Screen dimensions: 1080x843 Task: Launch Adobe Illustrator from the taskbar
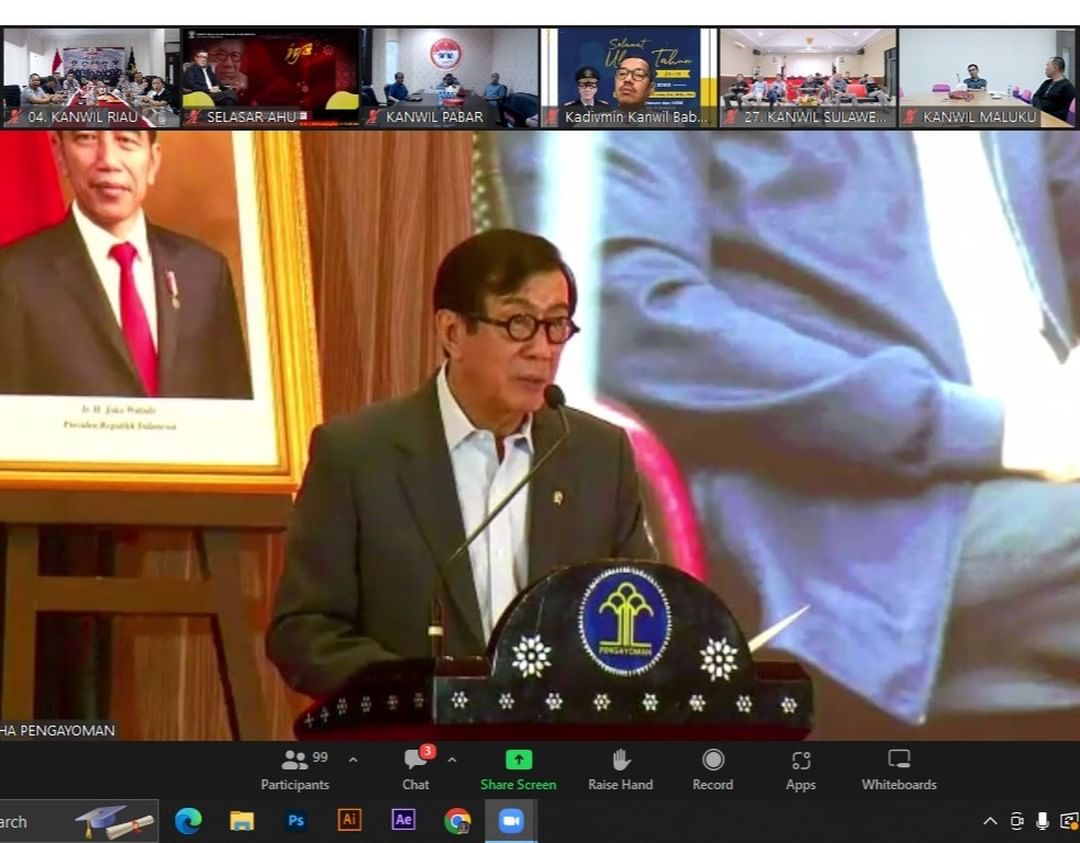pos(349,820)
